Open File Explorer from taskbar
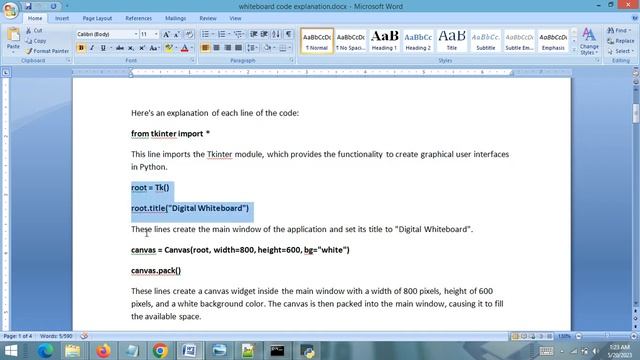This screenshot has width=640, height=360. click(x=73, y=351)
